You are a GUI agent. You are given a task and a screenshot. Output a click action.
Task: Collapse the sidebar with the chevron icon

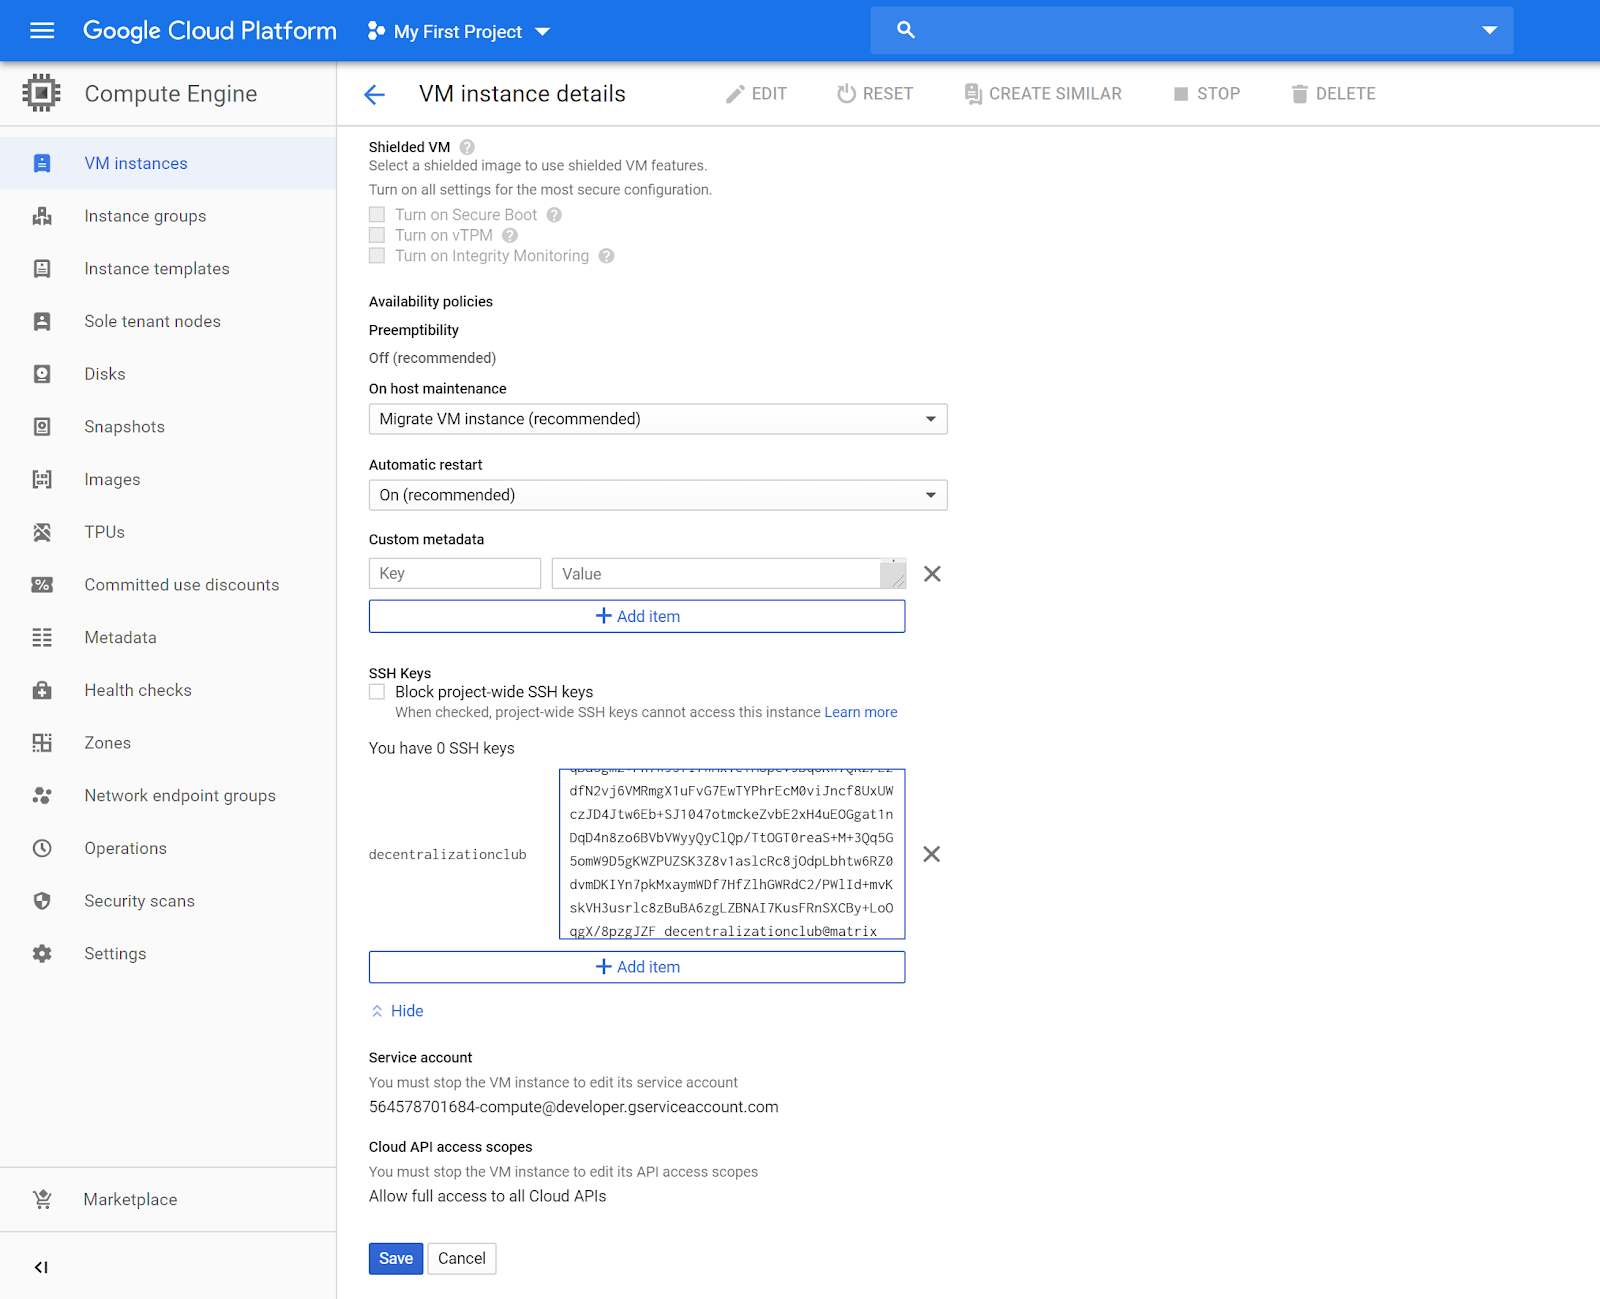41,1267
